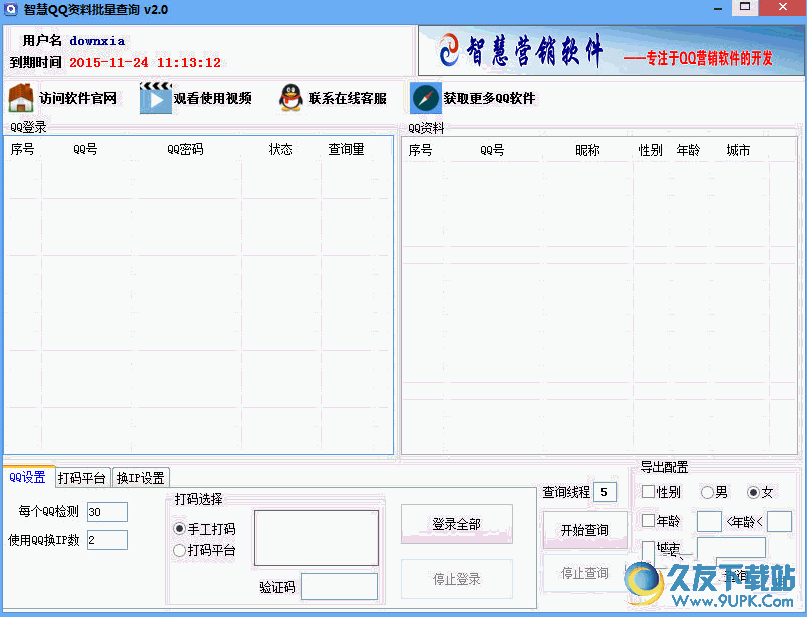Image resolution: width=807 pixels, height=617 pixels.
Task: Switch to 换IP设置 tab
Action: (141, 478)
